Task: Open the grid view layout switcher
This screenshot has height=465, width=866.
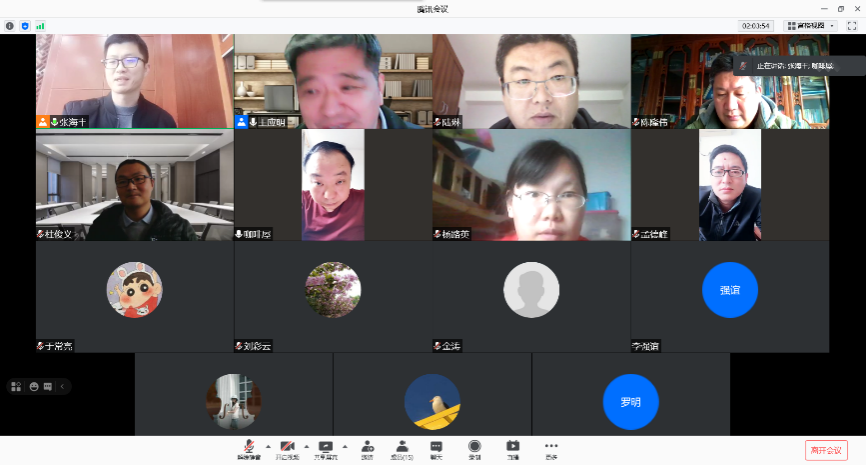Action: tap(810, 25)
